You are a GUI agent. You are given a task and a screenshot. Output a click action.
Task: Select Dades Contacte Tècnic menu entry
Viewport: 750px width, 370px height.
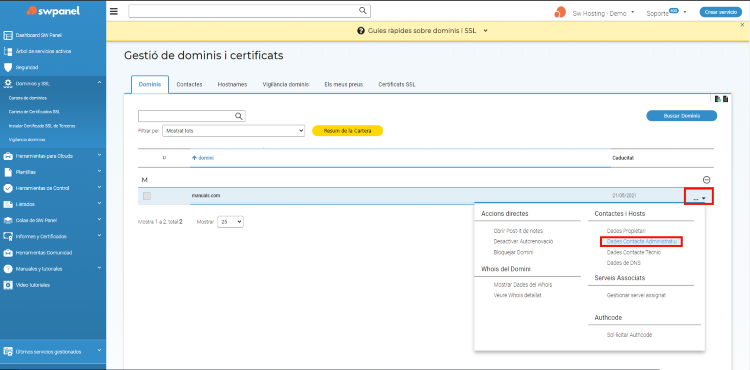pos(633,252)
